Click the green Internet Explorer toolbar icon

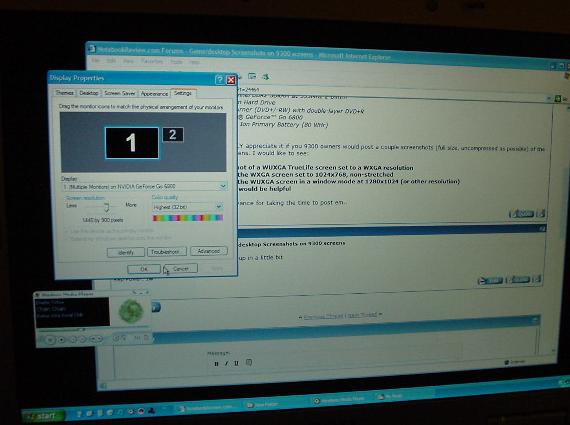click(x=266, y=76)
